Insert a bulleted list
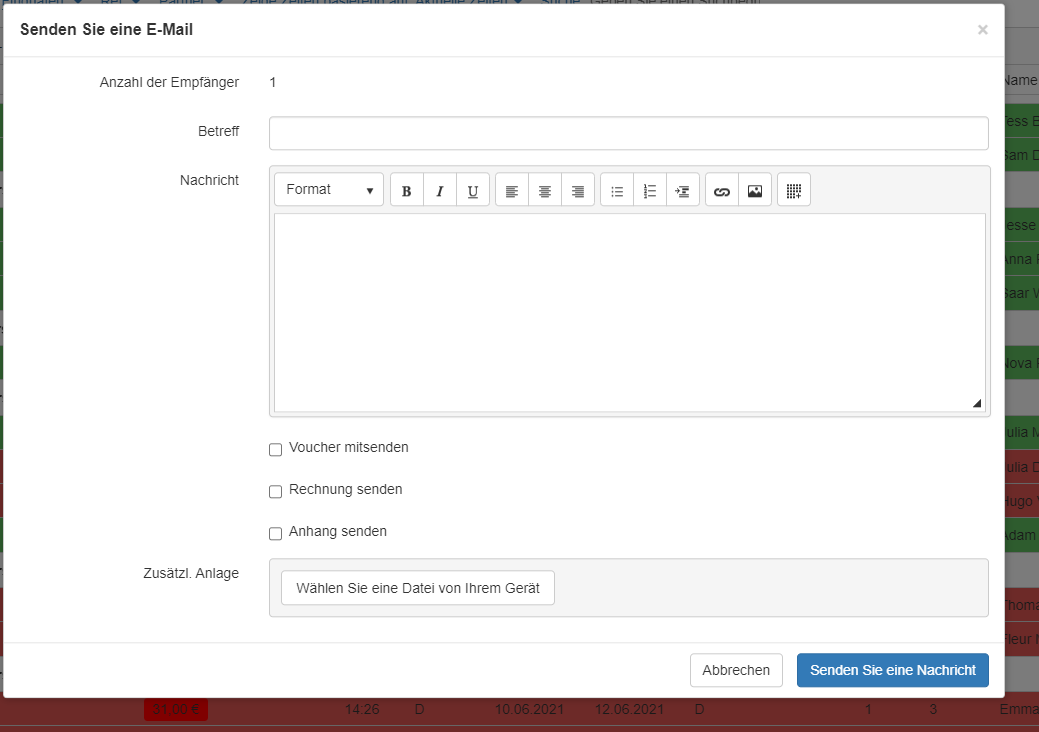Screen dimensions: 1039x732 617,191
